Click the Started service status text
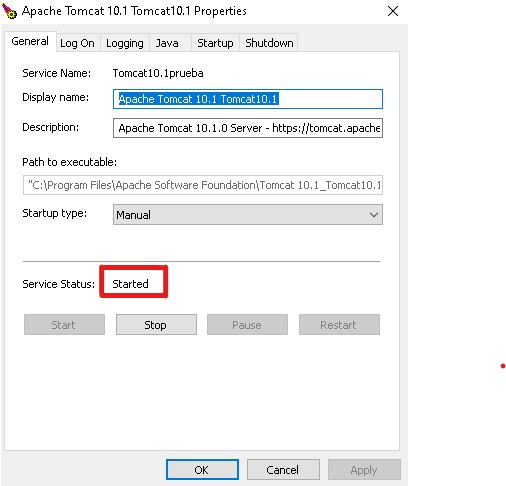The image size is (506, 486). point(130,284)
